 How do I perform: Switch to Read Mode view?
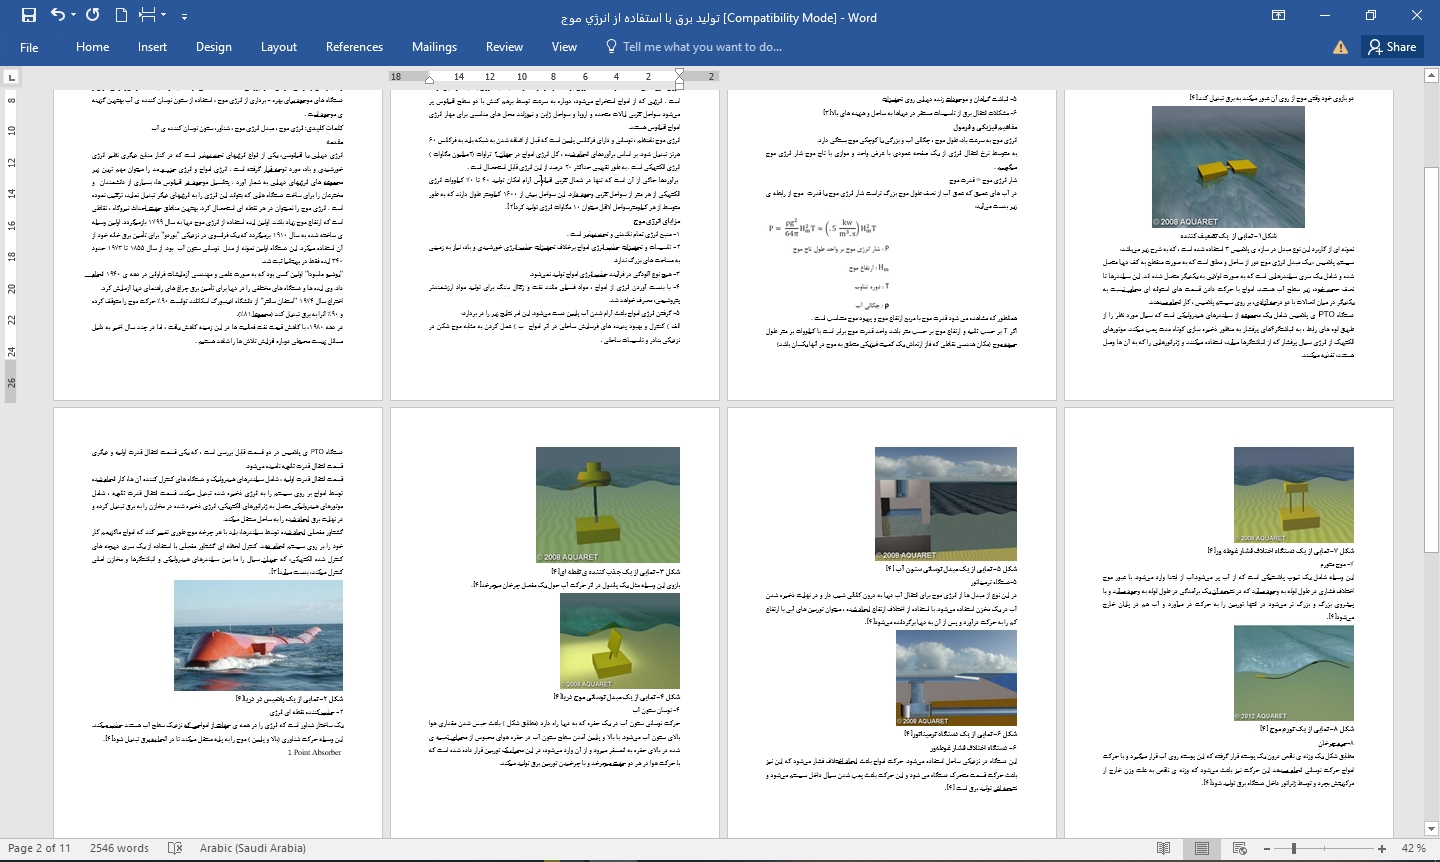1164,848
